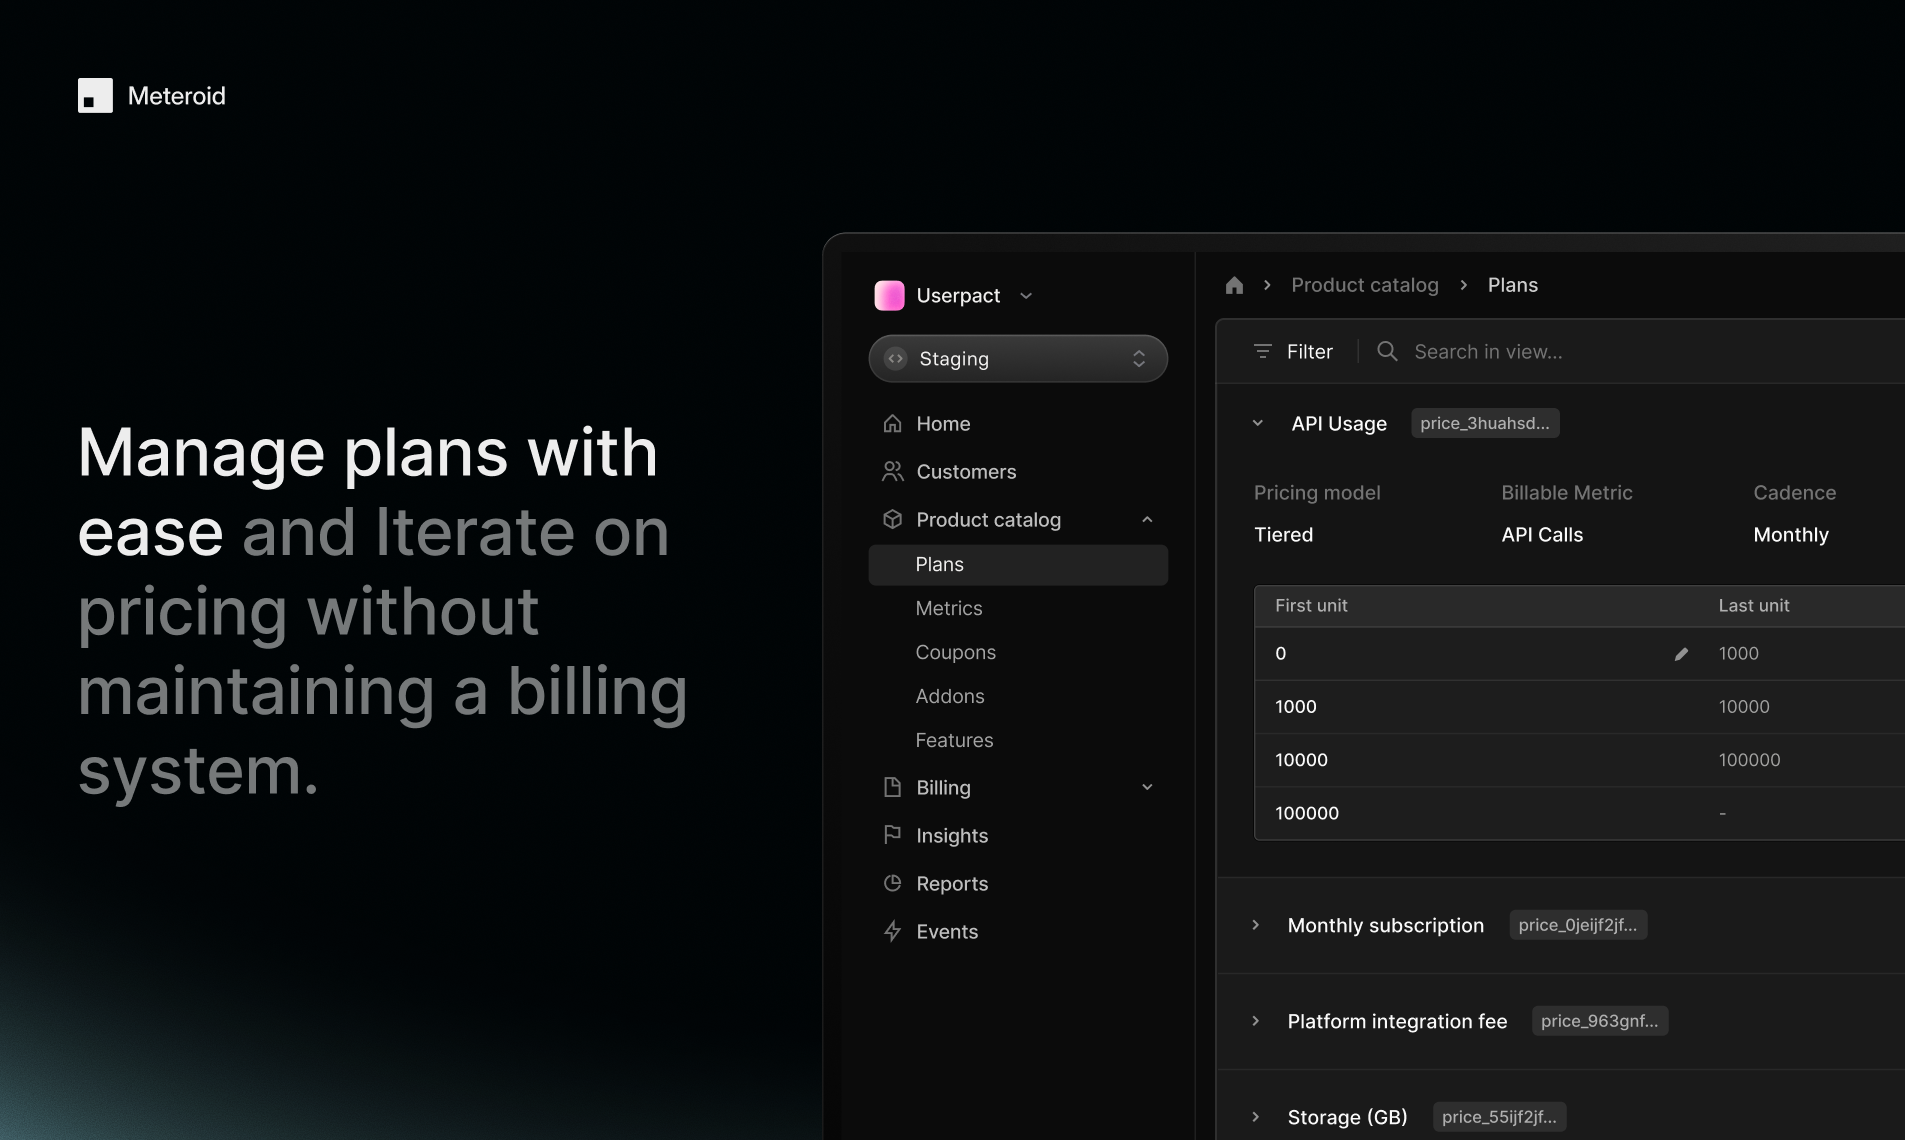Select the First unit cell 10000

click(1301, 759)
